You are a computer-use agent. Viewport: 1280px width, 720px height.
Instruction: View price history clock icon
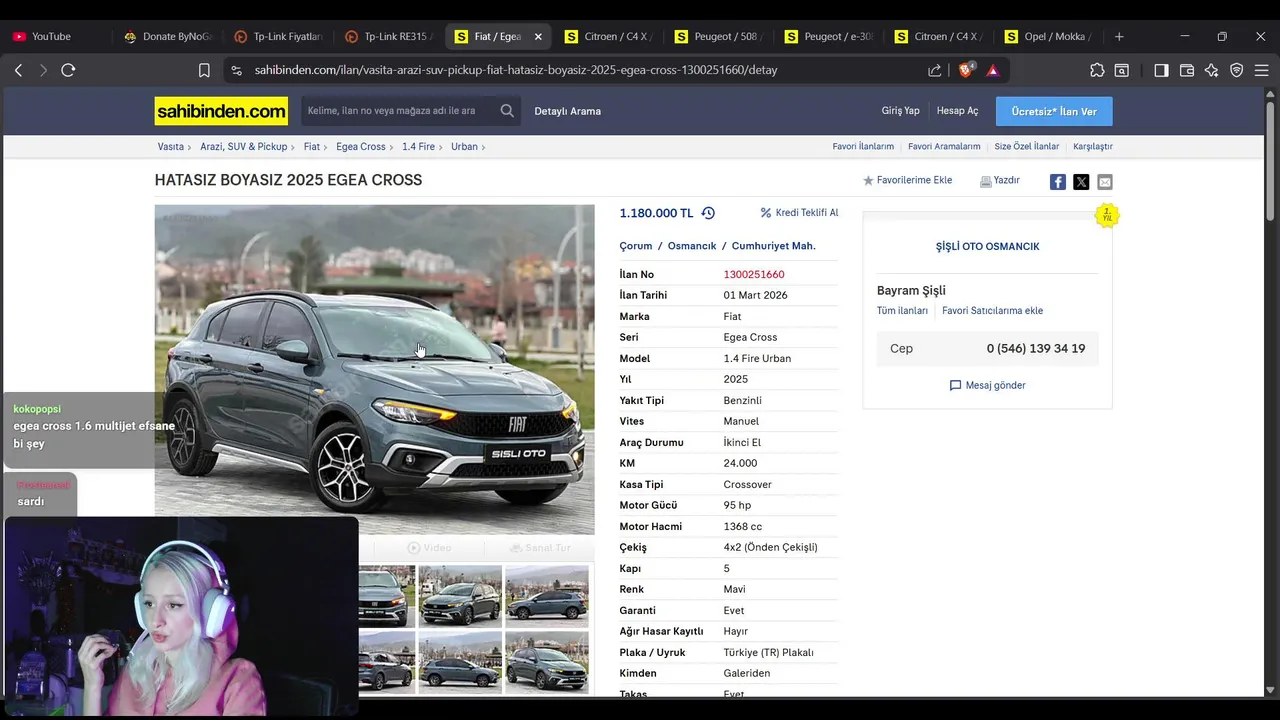click(x=708, y=213)
